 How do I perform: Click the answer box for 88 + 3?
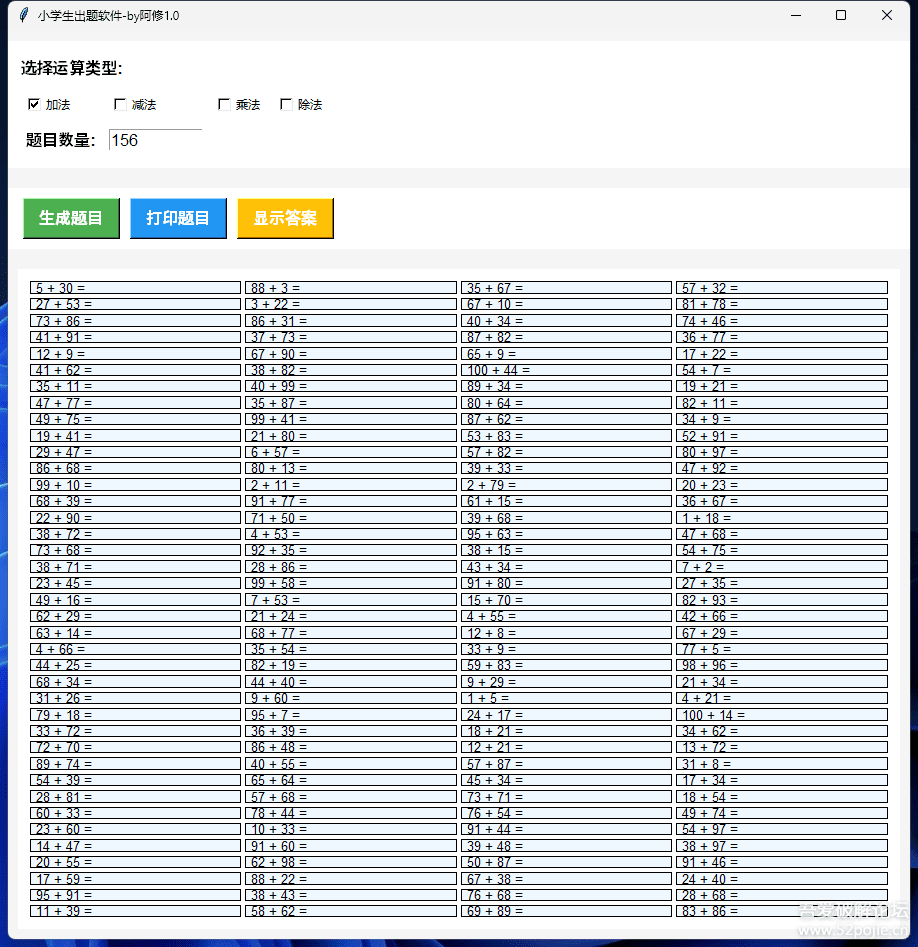click(x=350, y=287)
